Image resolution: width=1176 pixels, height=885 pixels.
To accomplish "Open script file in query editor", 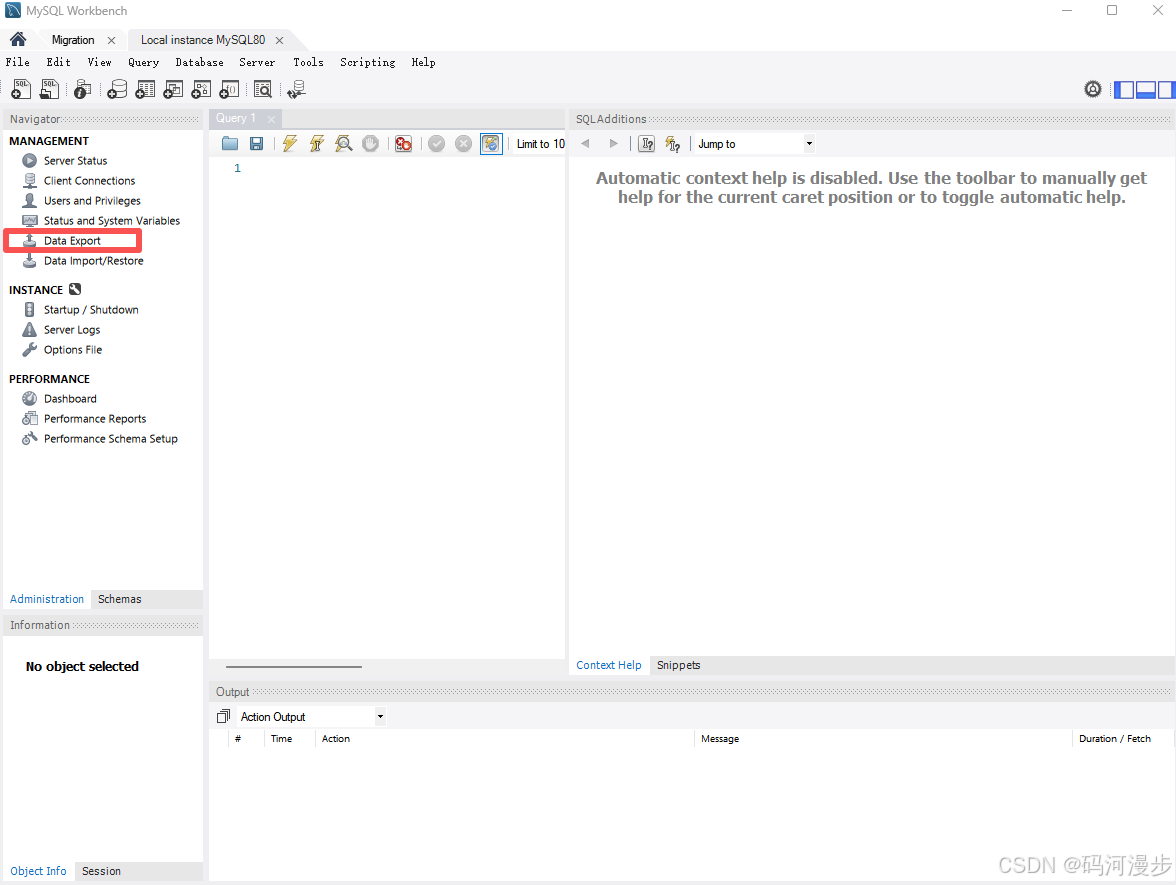I will 230,143.
